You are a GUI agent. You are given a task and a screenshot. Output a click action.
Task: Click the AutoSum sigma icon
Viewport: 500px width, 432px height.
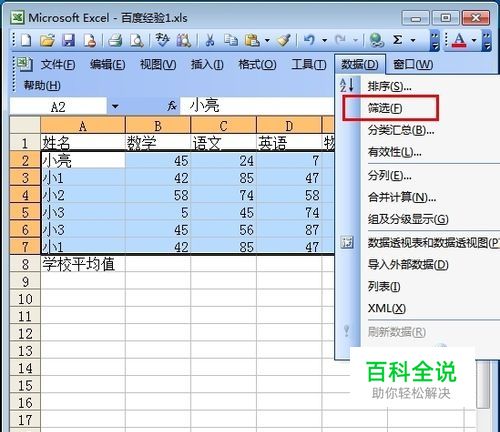(x=397, y=40)
